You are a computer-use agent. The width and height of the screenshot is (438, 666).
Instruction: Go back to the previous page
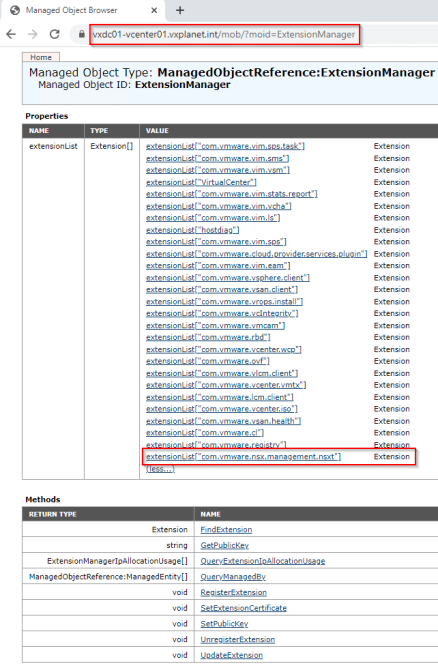[x=11, y=34]
